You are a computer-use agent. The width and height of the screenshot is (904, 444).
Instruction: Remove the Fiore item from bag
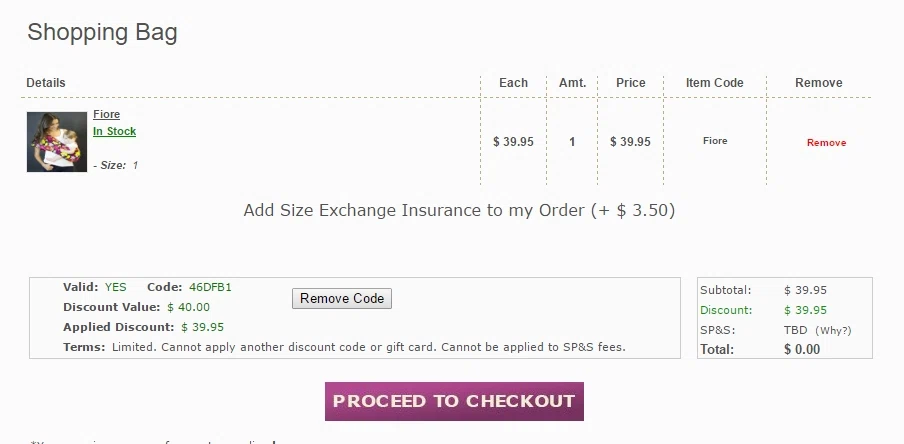click(x=826, y=142)
